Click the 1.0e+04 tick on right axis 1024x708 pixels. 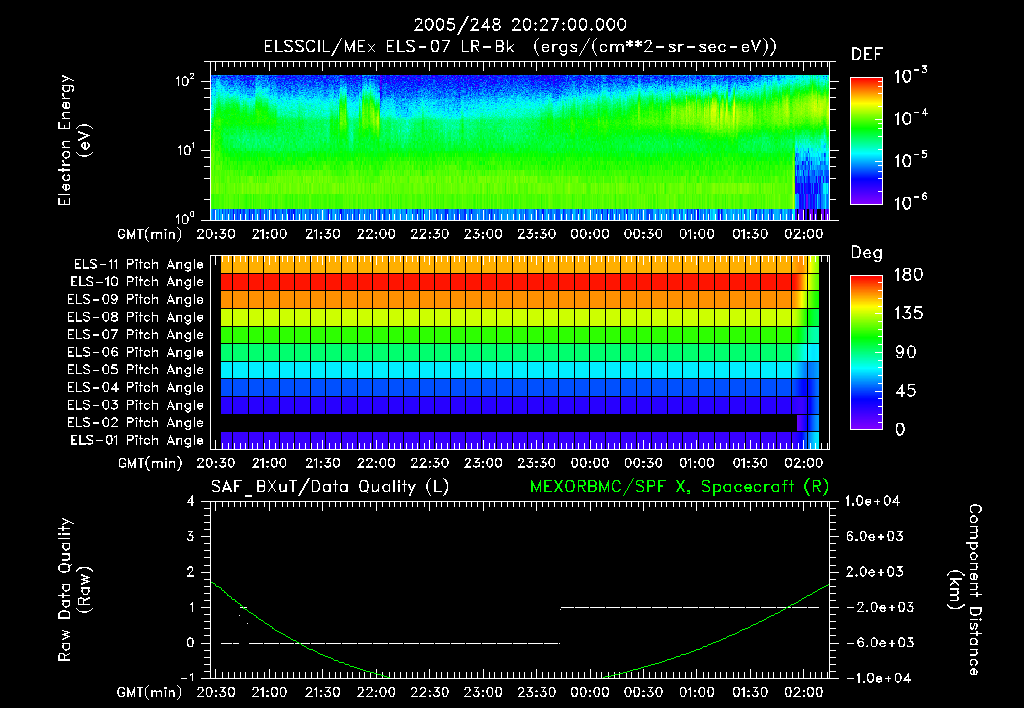[x=875, y=501]
